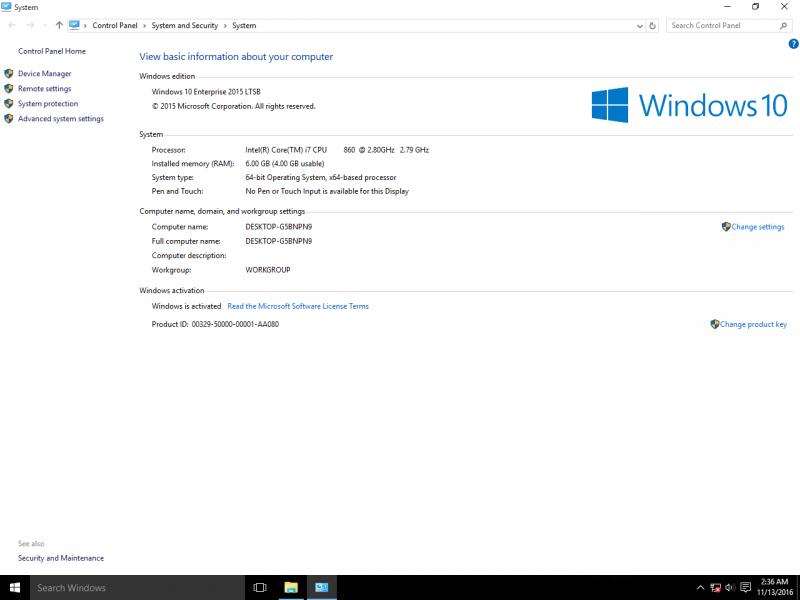
Task: Click the Windows 10 Enterprise 2015 LTSB text
Action: pos(206,92)
